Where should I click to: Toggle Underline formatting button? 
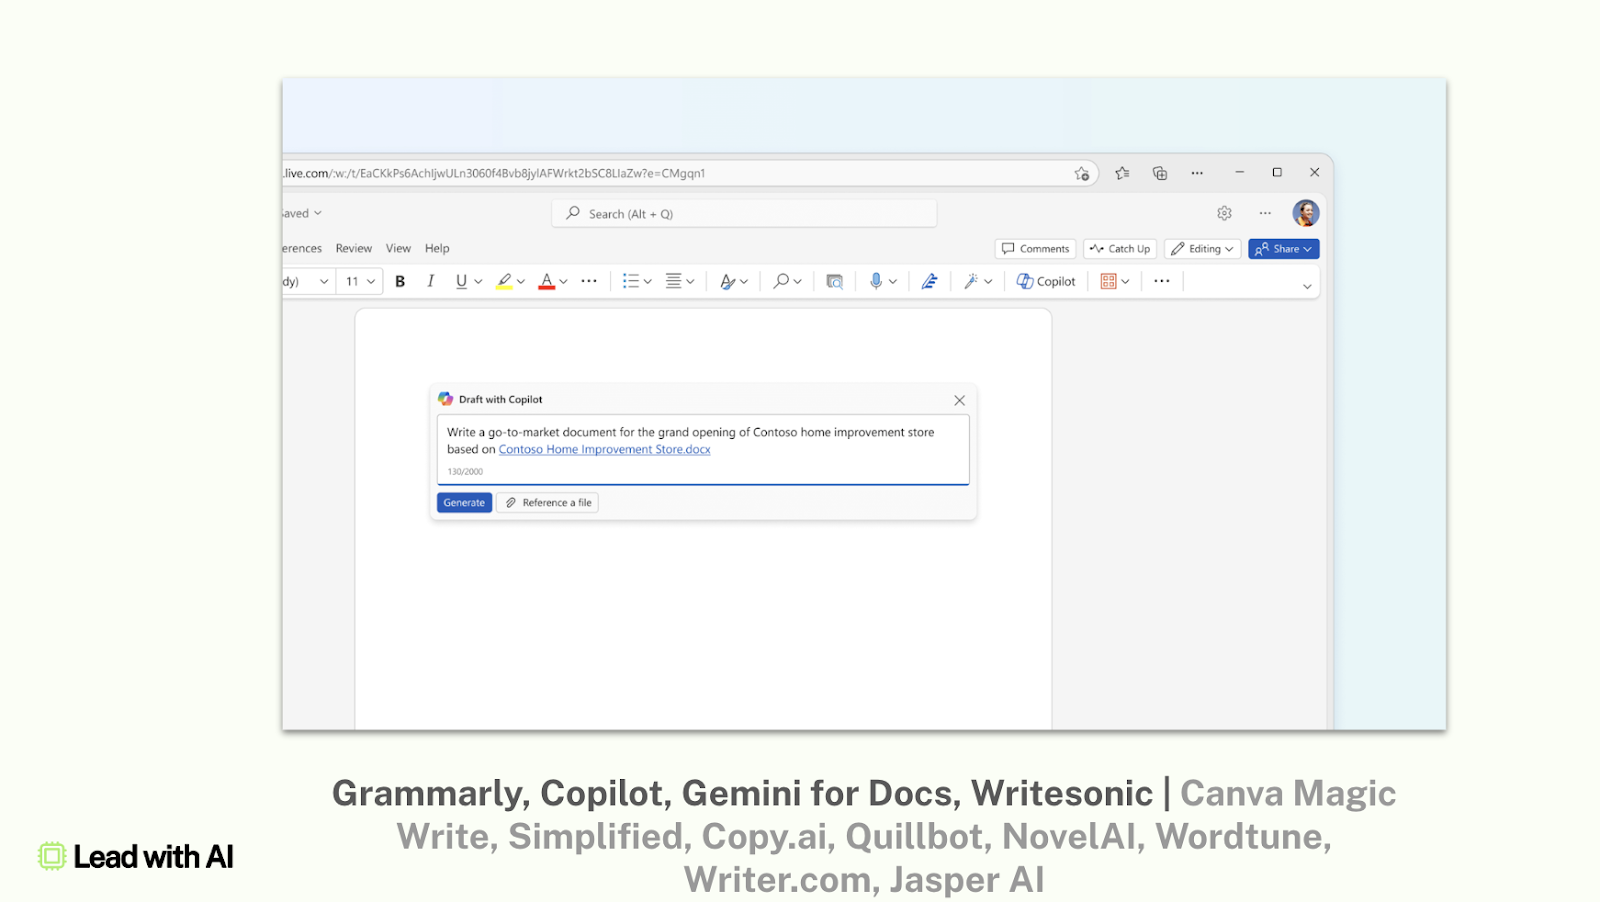pyautogui.click(x=461, y=282)
